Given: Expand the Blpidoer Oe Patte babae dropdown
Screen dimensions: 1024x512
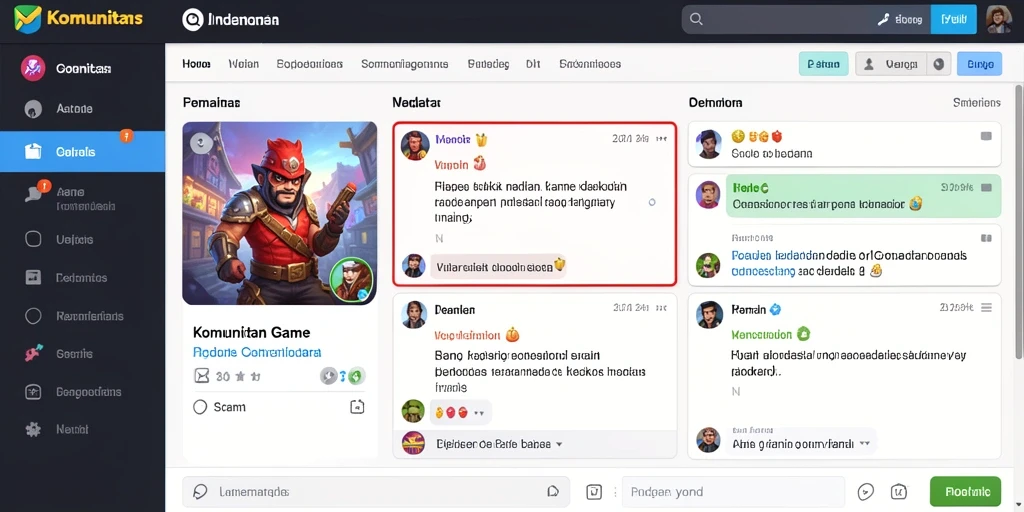Looking at the screenshot, I should [x=558, y=444].
